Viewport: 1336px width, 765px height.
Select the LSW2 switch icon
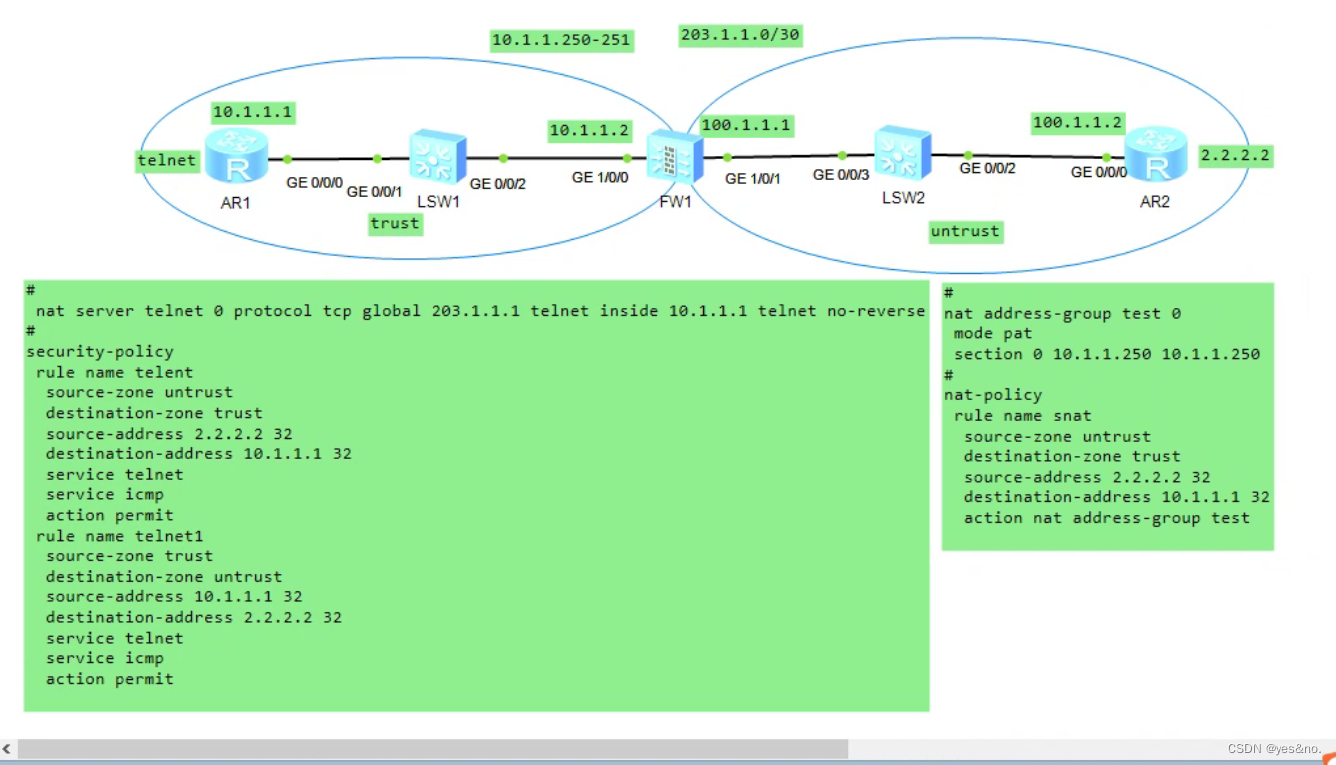pos(903,154)
